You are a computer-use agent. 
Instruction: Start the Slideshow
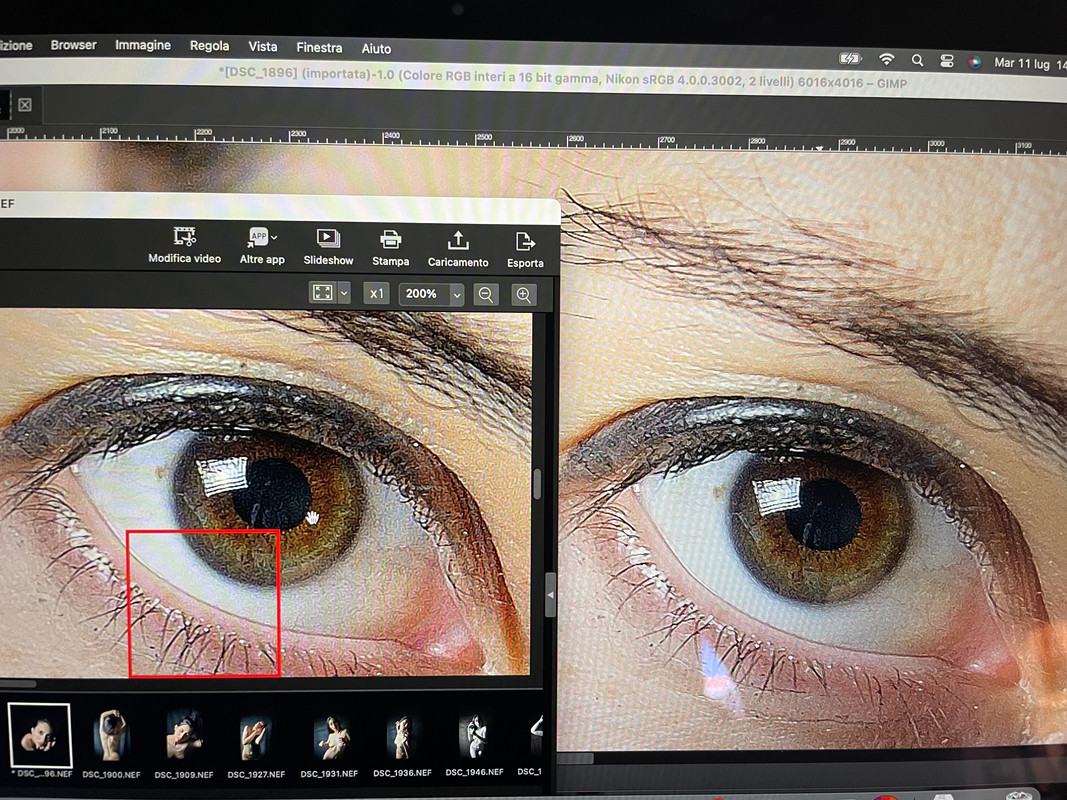pos(328,247)
